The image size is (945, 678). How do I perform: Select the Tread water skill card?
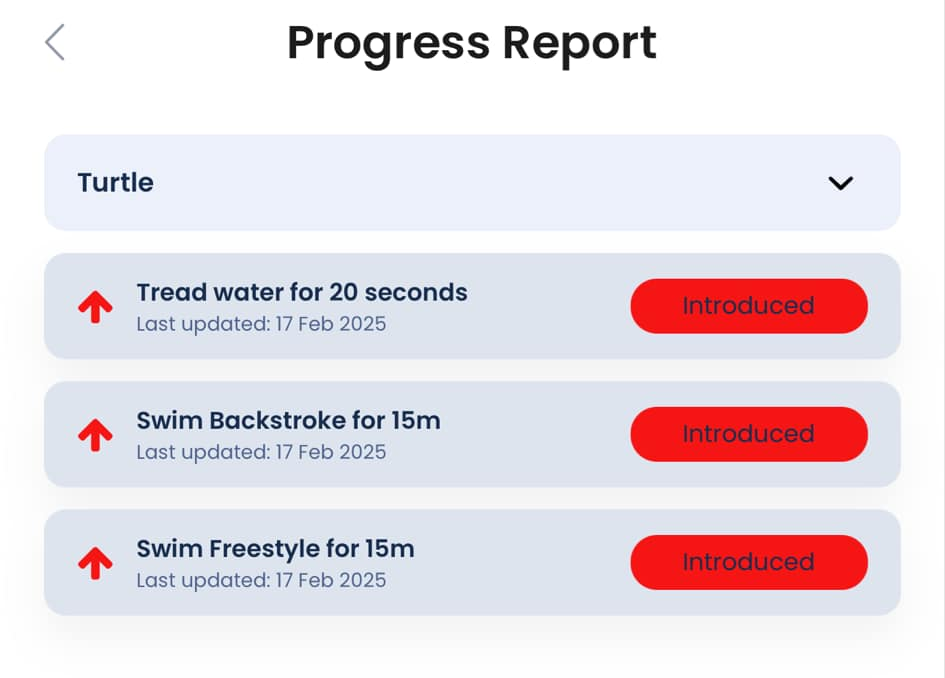(x=472, y=306)
